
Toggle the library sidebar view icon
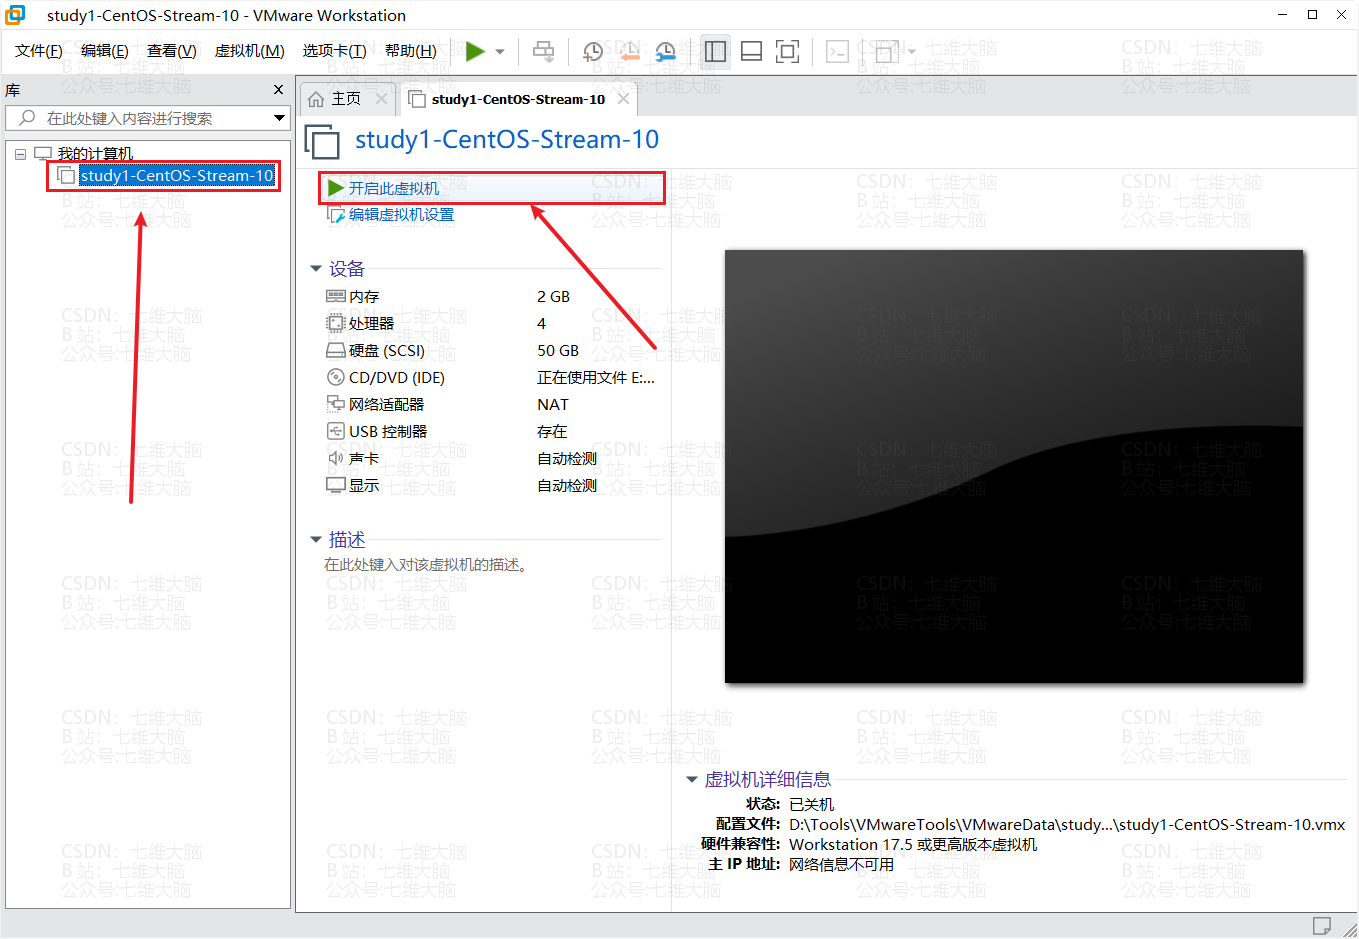click(x=715, y=51)
